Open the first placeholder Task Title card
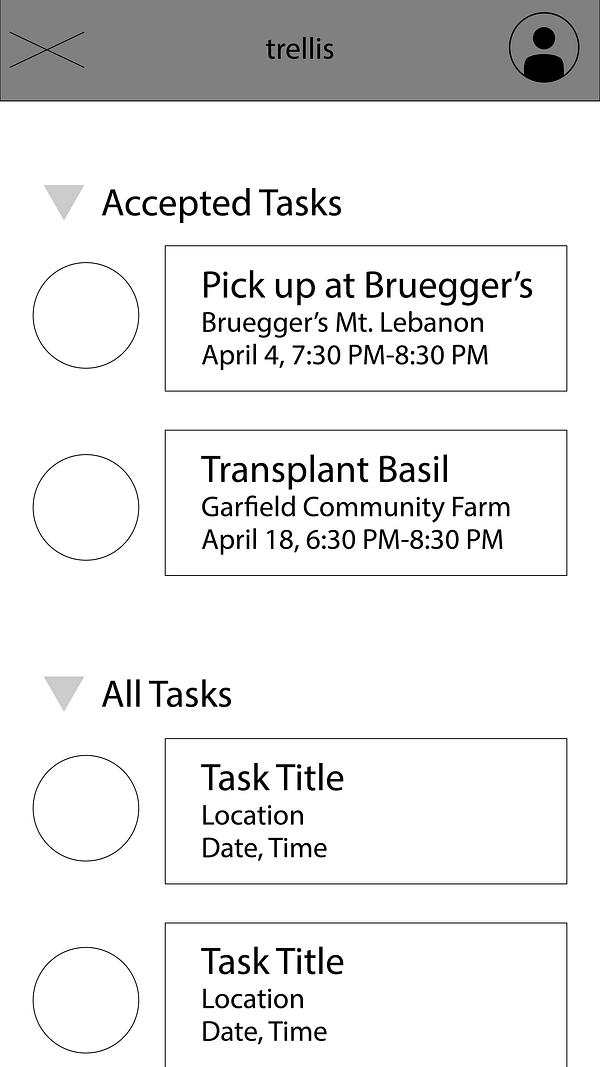 tap(366, 811)
